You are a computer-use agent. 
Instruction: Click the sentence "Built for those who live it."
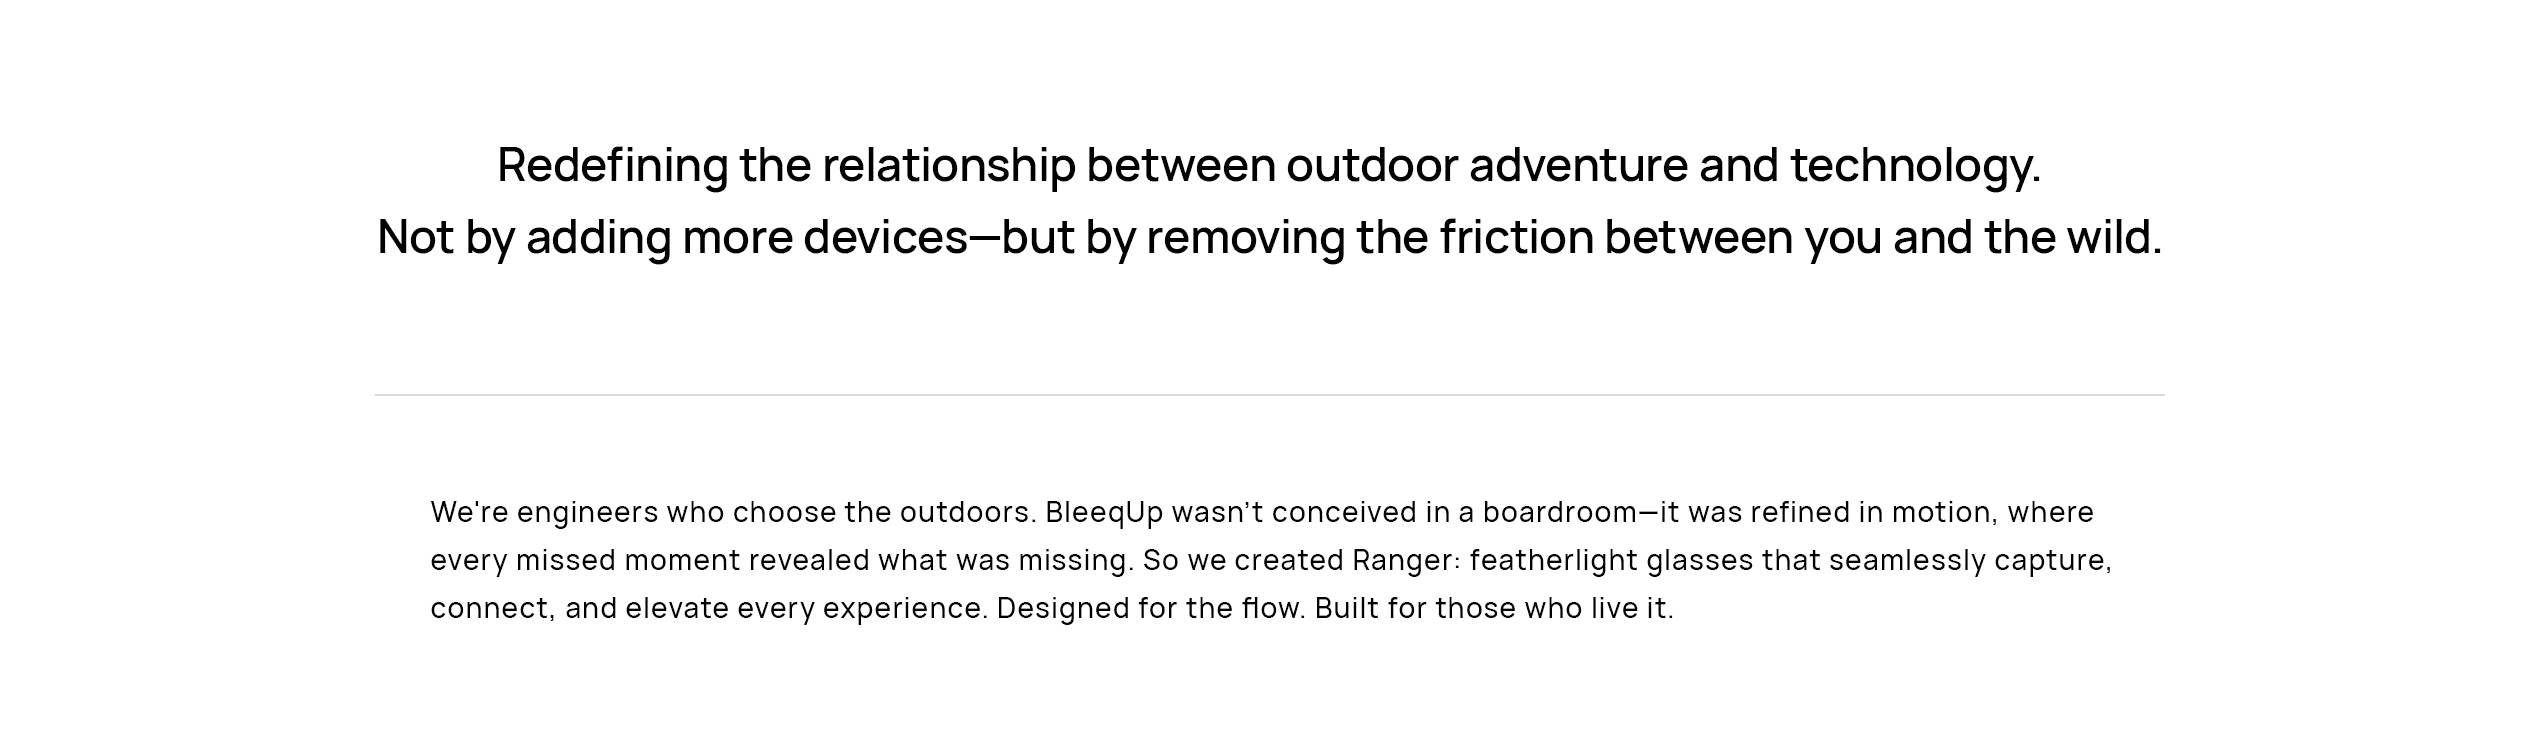pos(1493,608)
